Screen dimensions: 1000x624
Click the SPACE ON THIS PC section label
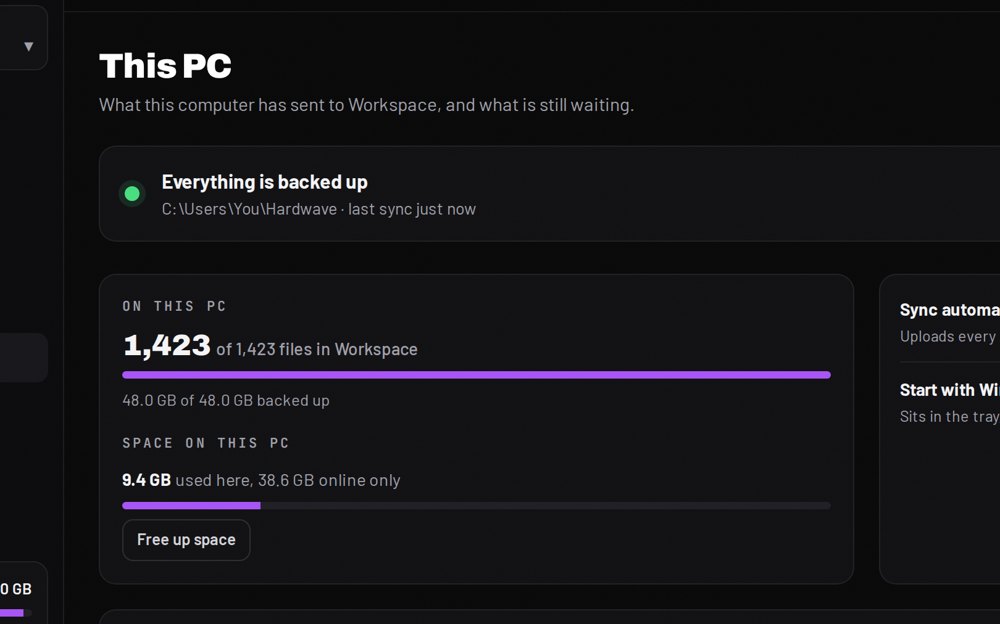(206, 443)
